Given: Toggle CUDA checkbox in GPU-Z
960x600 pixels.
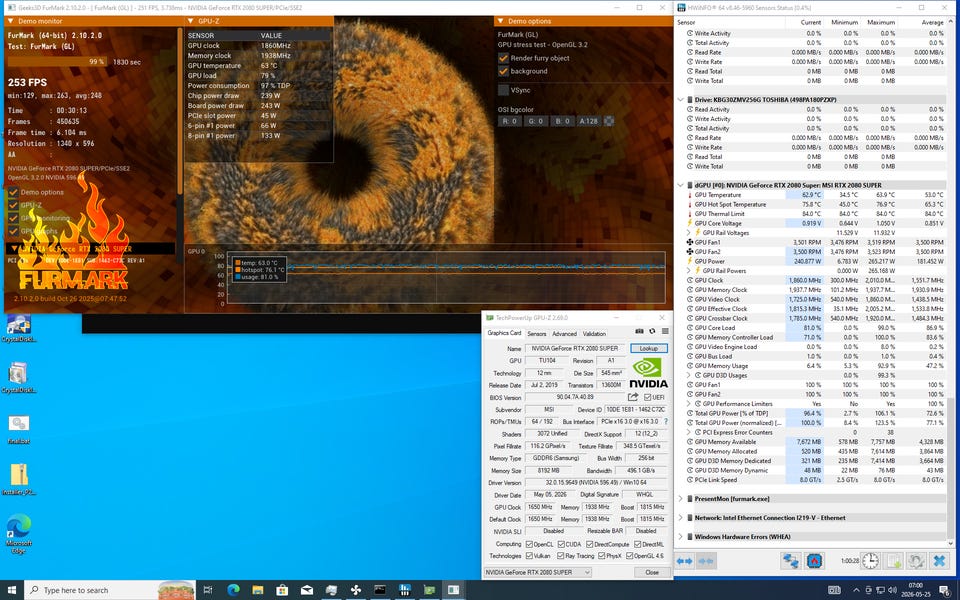Looking at the screenshot, I should click(561, 544).
